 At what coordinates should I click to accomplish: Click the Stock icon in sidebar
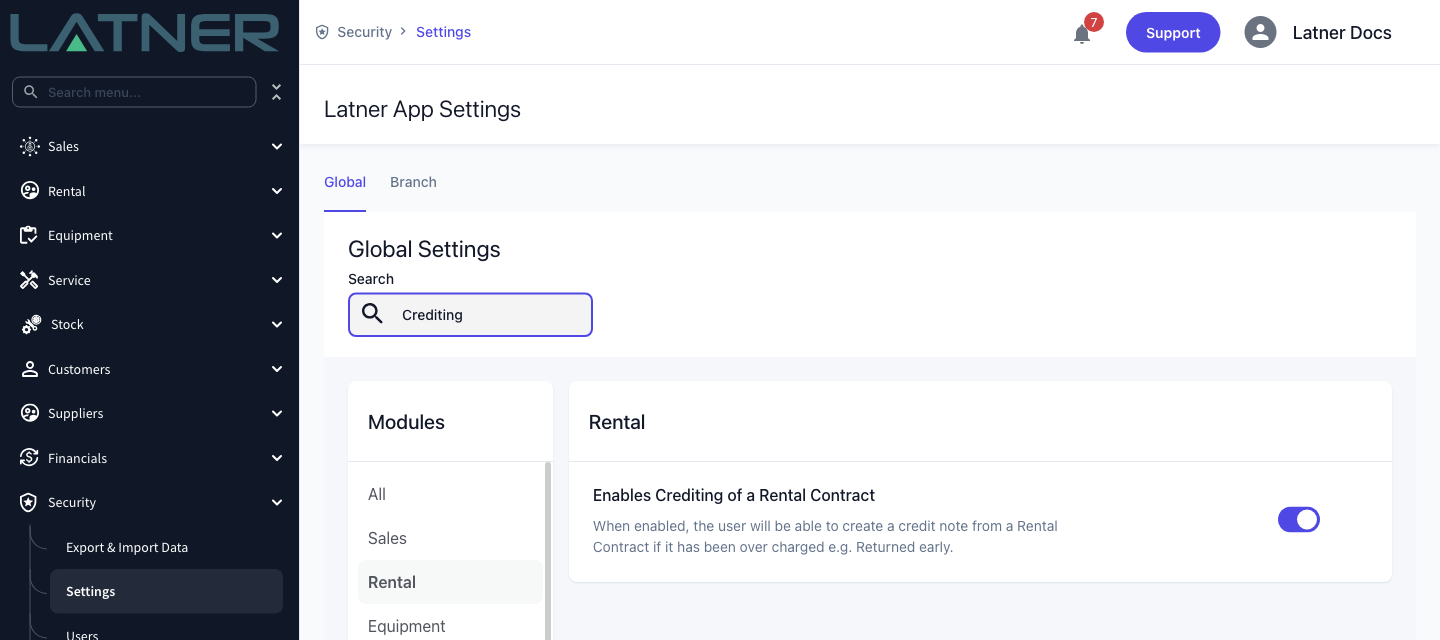click(x=31, y=324)
